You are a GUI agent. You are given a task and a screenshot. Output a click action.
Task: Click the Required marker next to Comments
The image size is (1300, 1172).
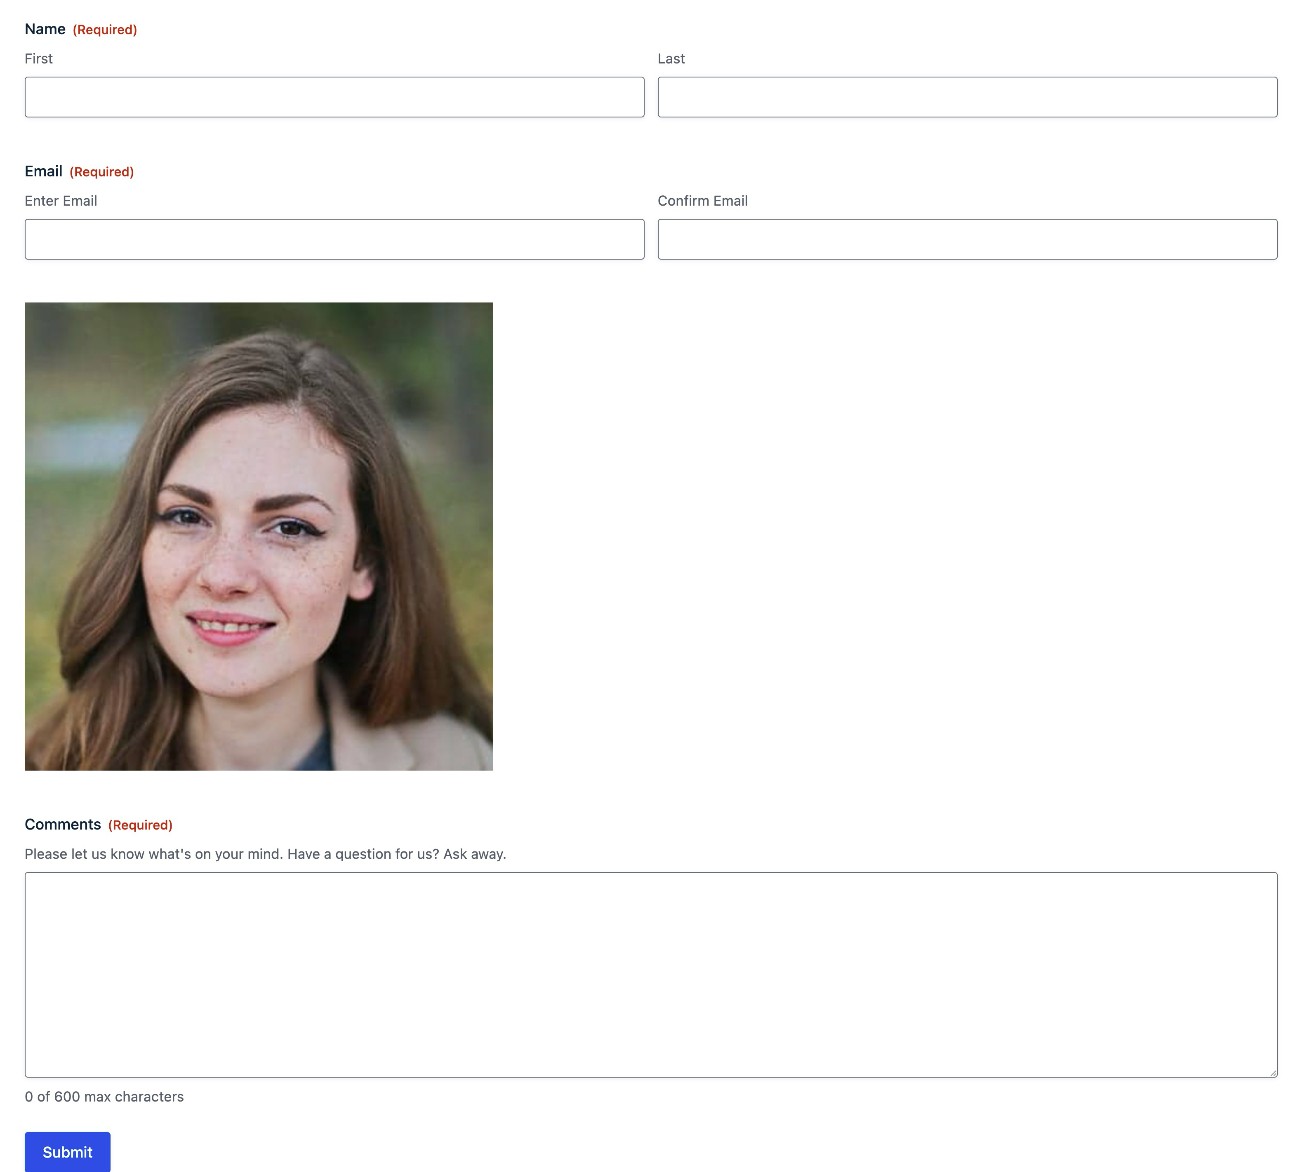[140, 825]
